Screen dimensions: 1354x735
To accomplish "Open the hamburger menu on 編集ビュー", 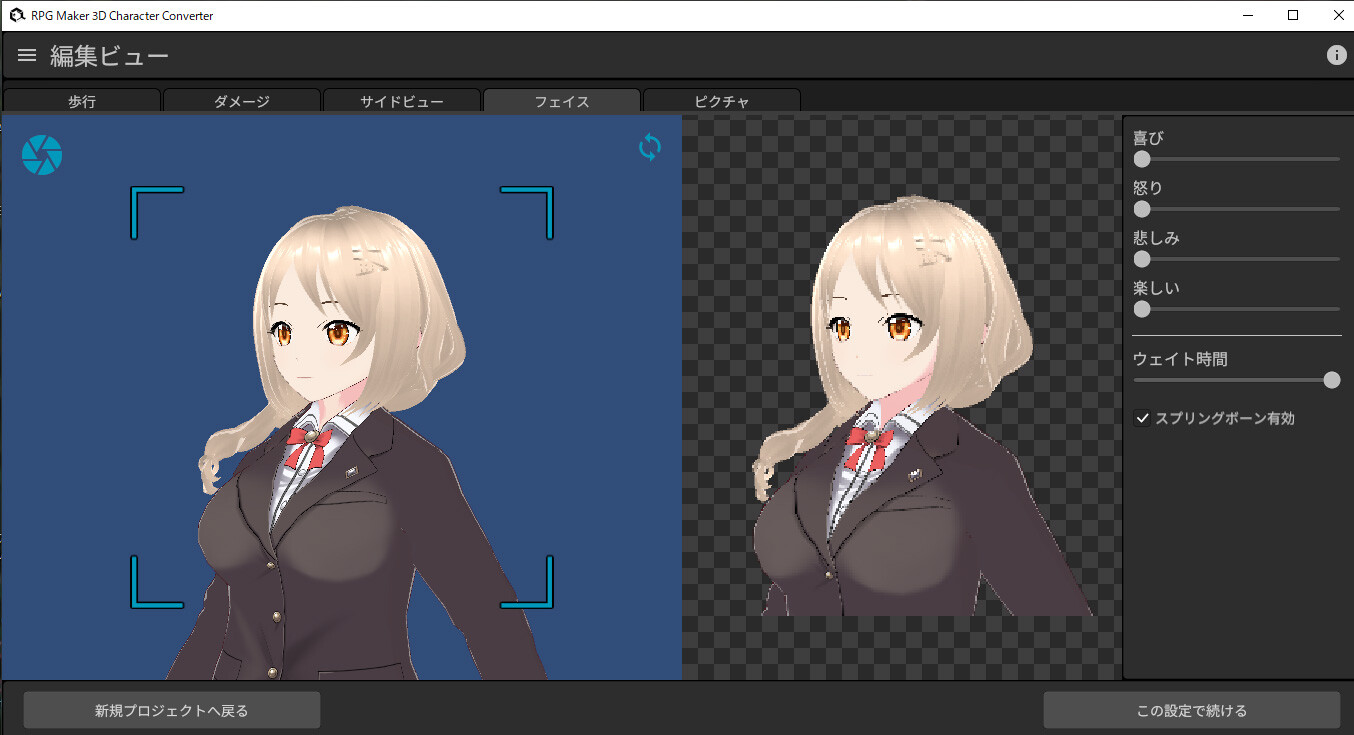I will 26,55.
